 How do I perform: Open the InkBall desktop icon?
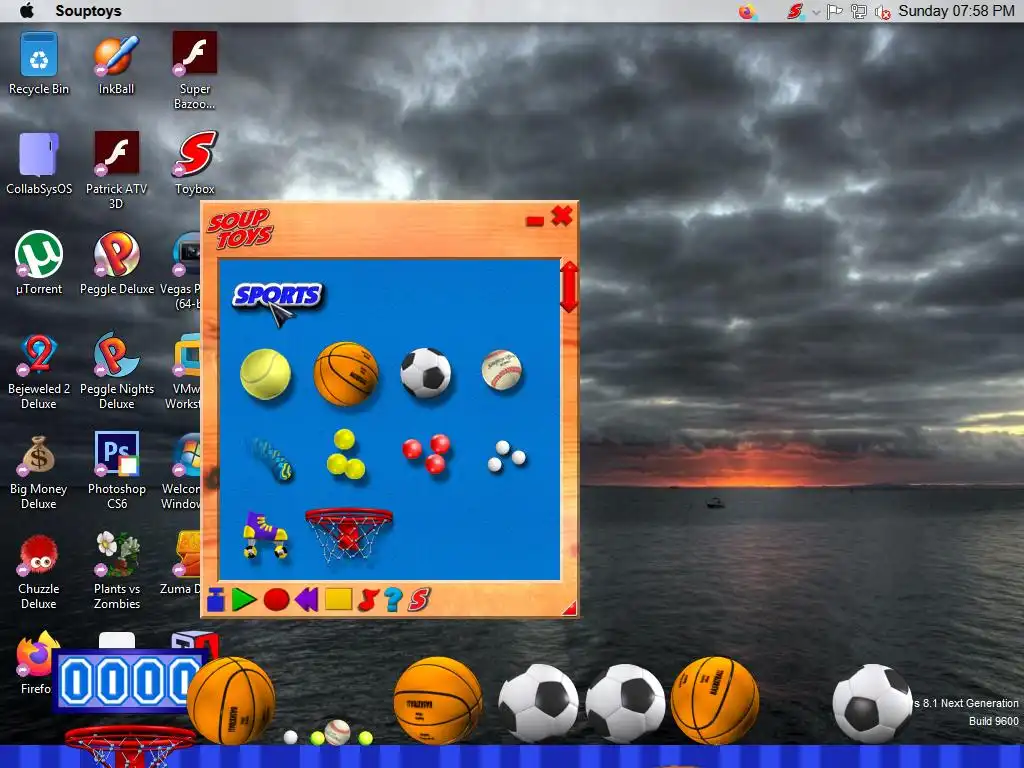[x=116, y=63]
